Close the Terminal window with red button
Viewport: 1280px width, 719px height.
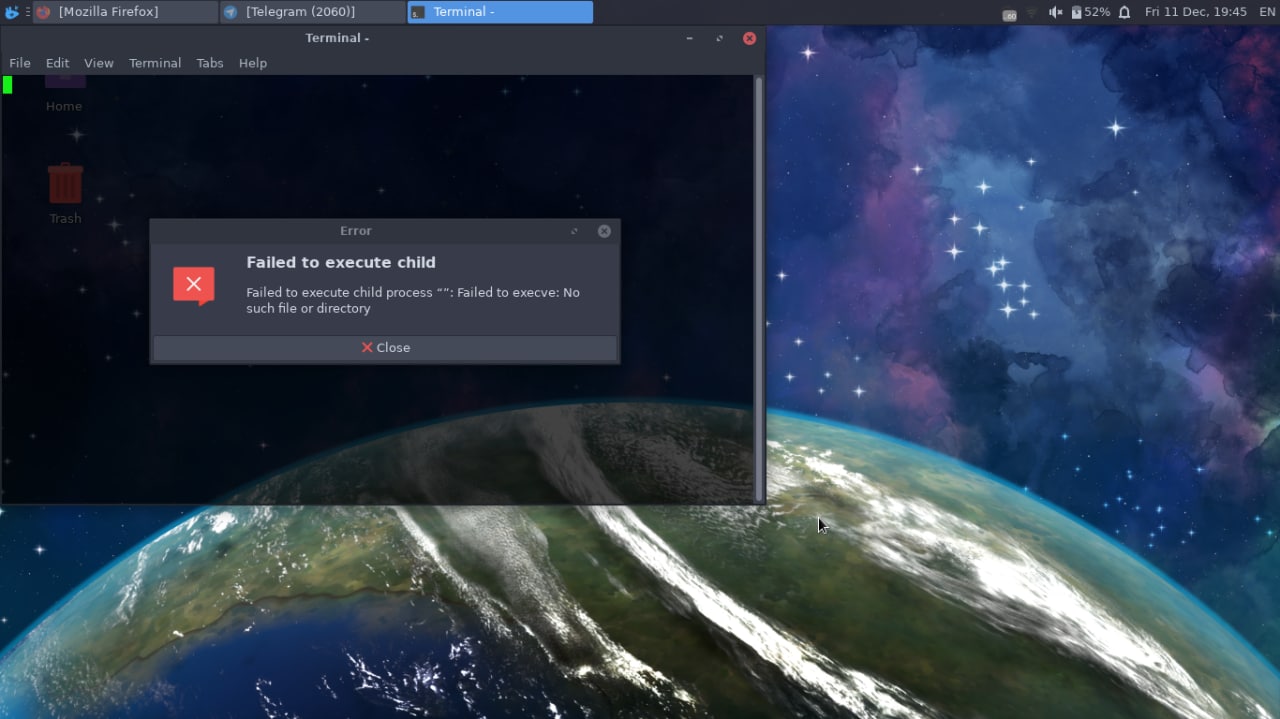(749, 38)
